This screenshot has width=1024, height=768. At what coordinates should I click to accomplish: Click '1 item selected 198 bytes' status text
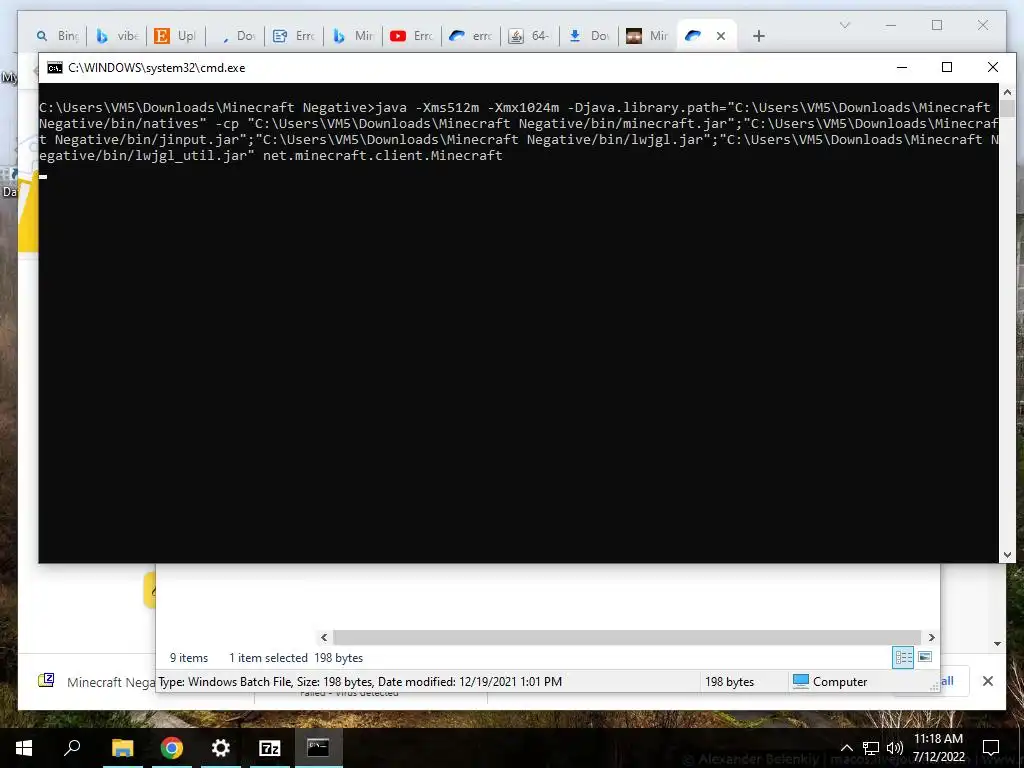296,658
